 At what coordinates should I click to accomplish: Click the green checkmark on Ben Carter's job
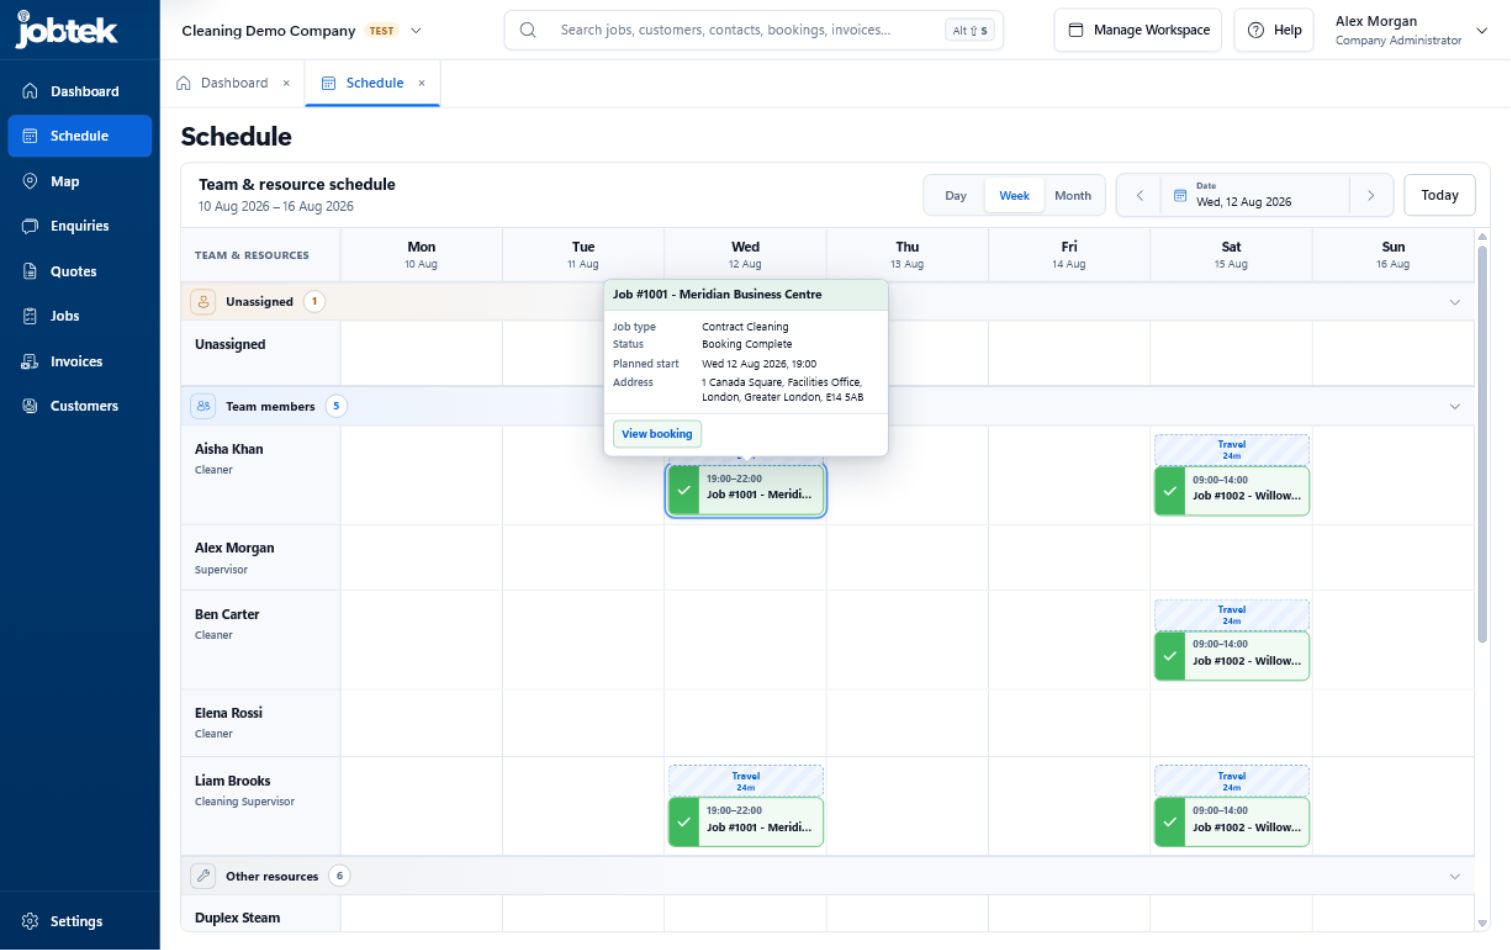[1170, 657]
